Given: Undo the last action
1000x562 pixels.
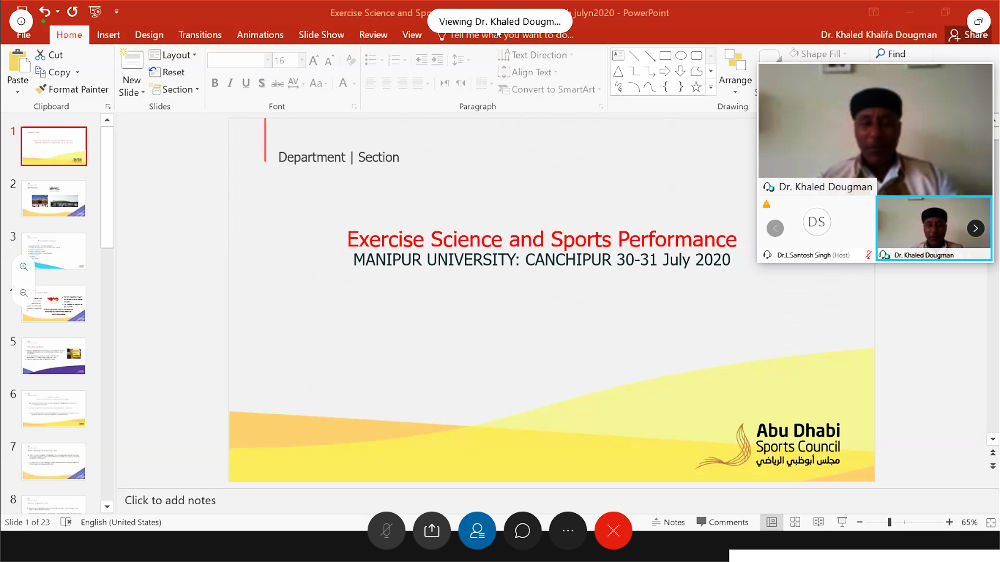Looking at the screenshot, I should click(45, 11).
